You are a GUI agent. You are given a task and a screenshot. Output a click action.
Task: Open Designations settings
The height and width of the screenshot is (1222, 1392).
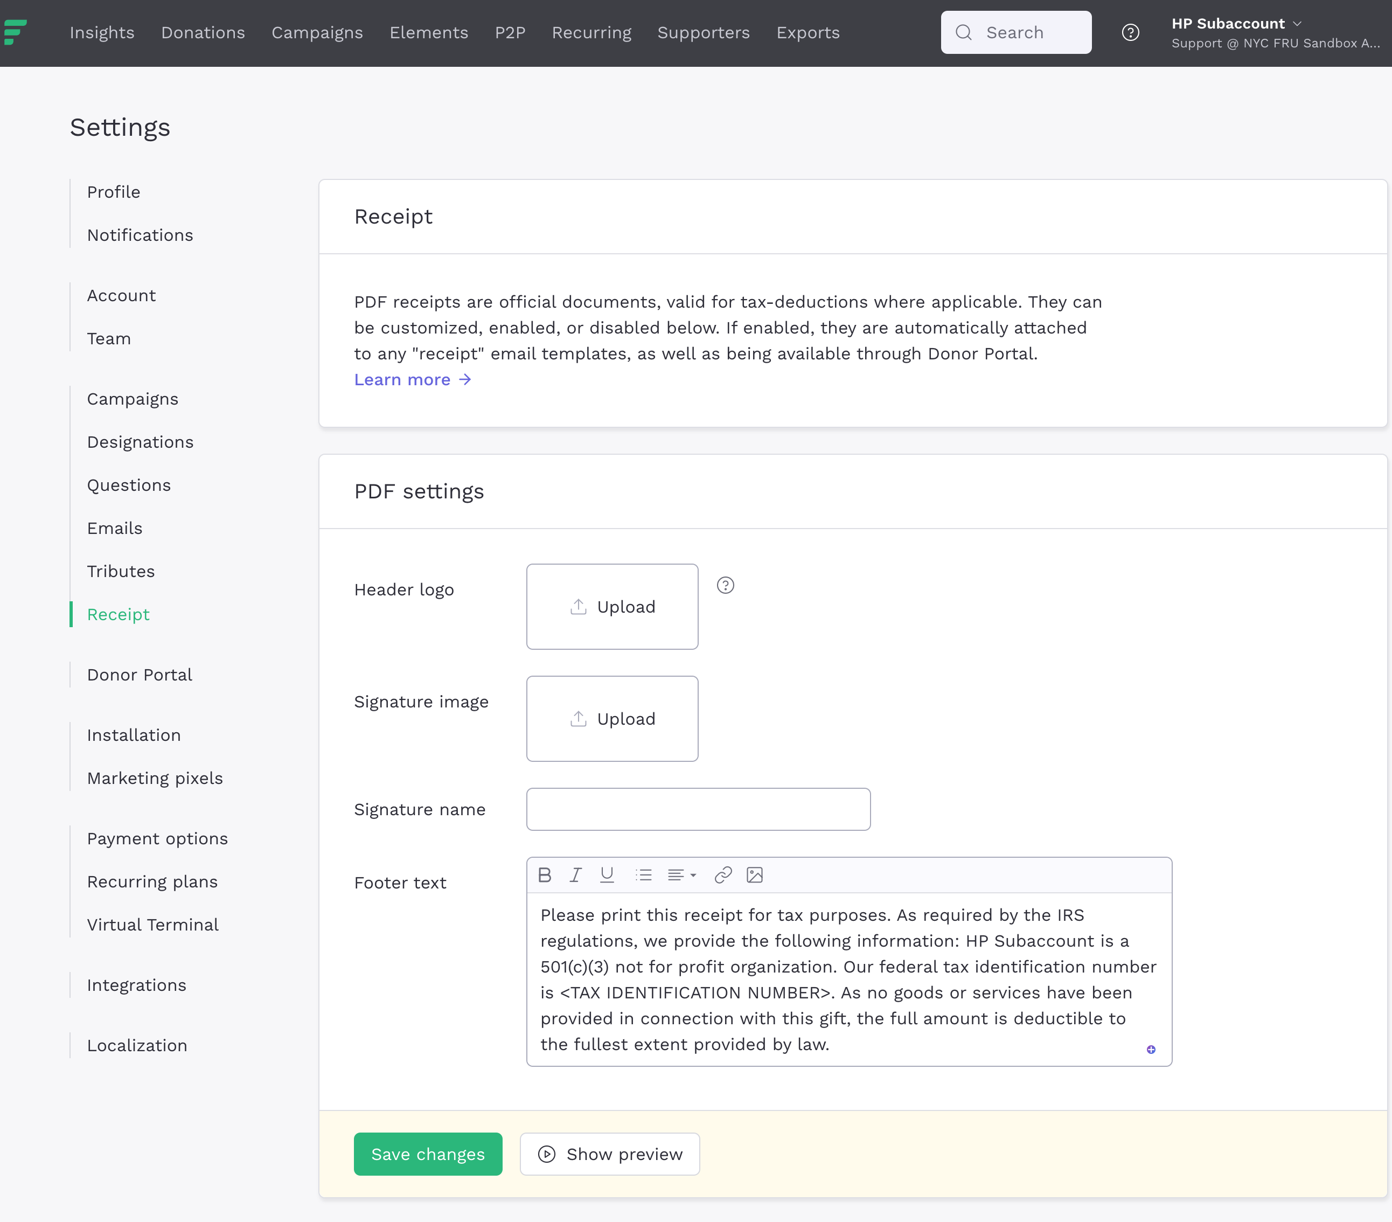click(140, 442)
